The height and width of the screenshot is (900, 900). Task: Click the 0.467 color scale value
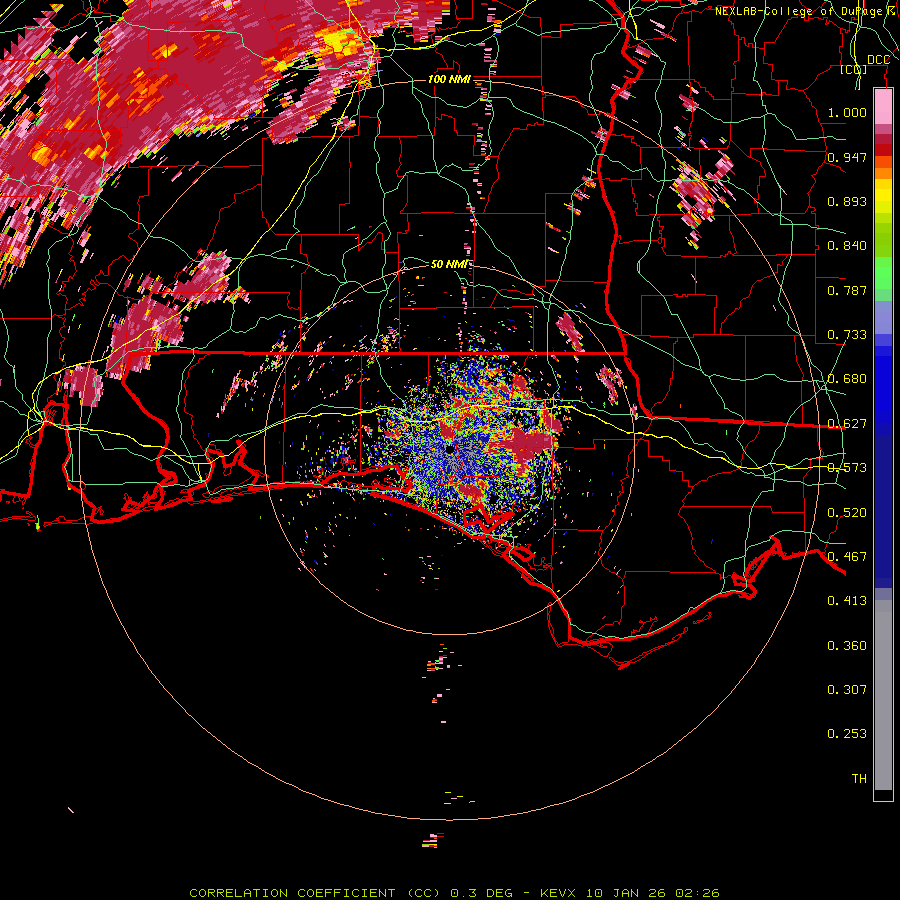tap(847, 557)
